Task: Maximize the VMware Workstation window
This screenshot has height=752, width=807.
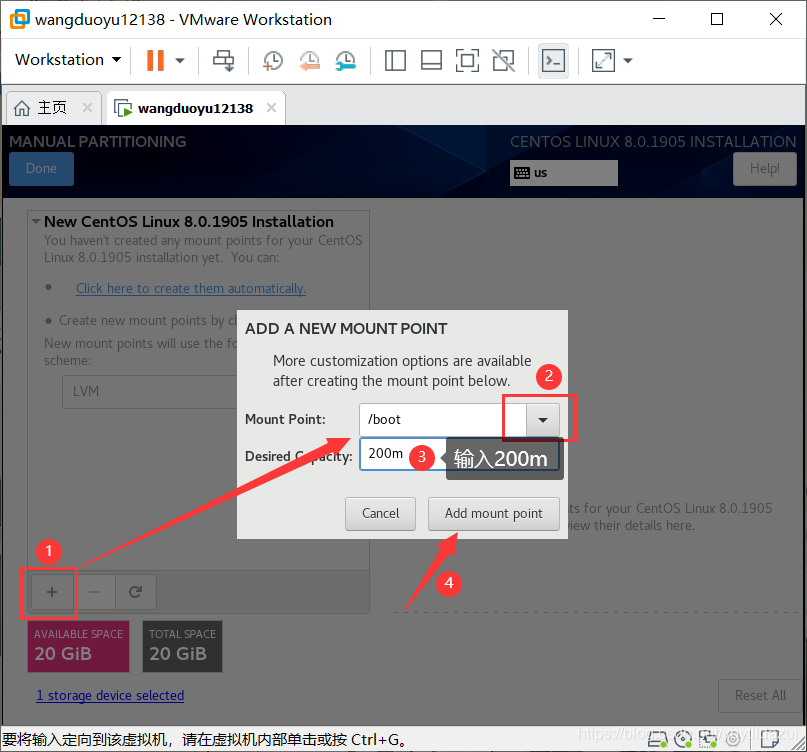Action: (x=717, y=19)
